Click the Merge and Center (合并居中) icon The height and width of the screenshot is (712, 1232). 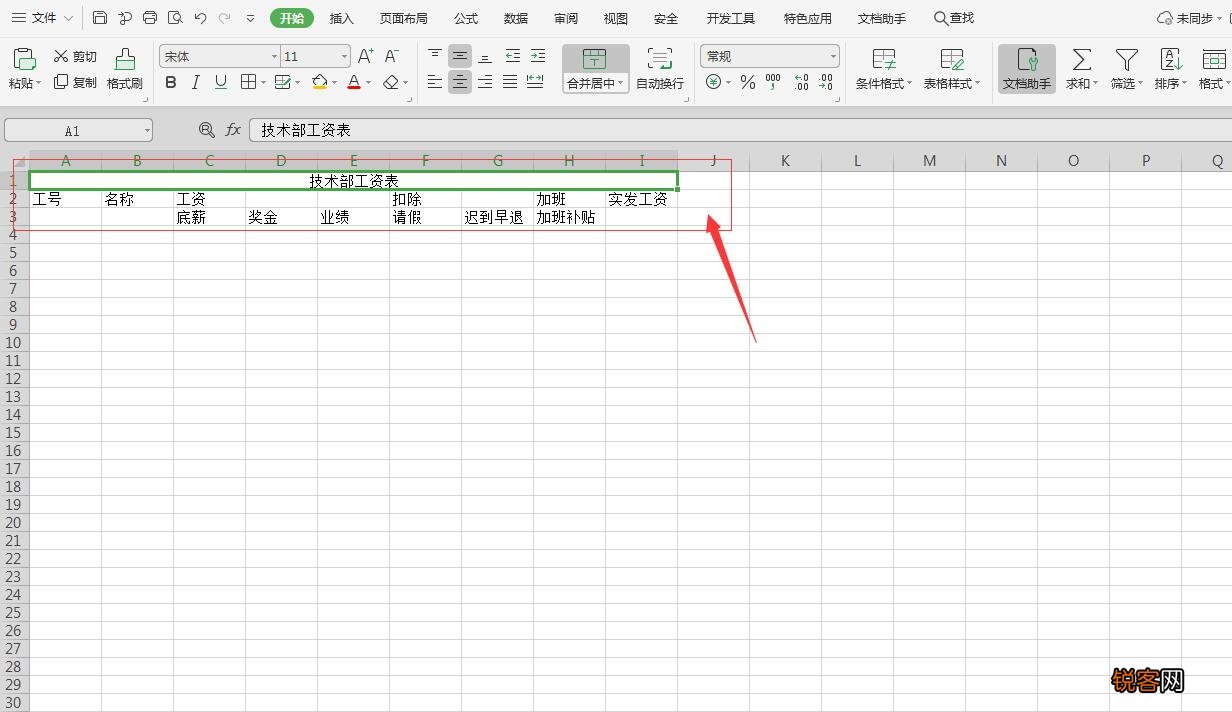[594, 59]
